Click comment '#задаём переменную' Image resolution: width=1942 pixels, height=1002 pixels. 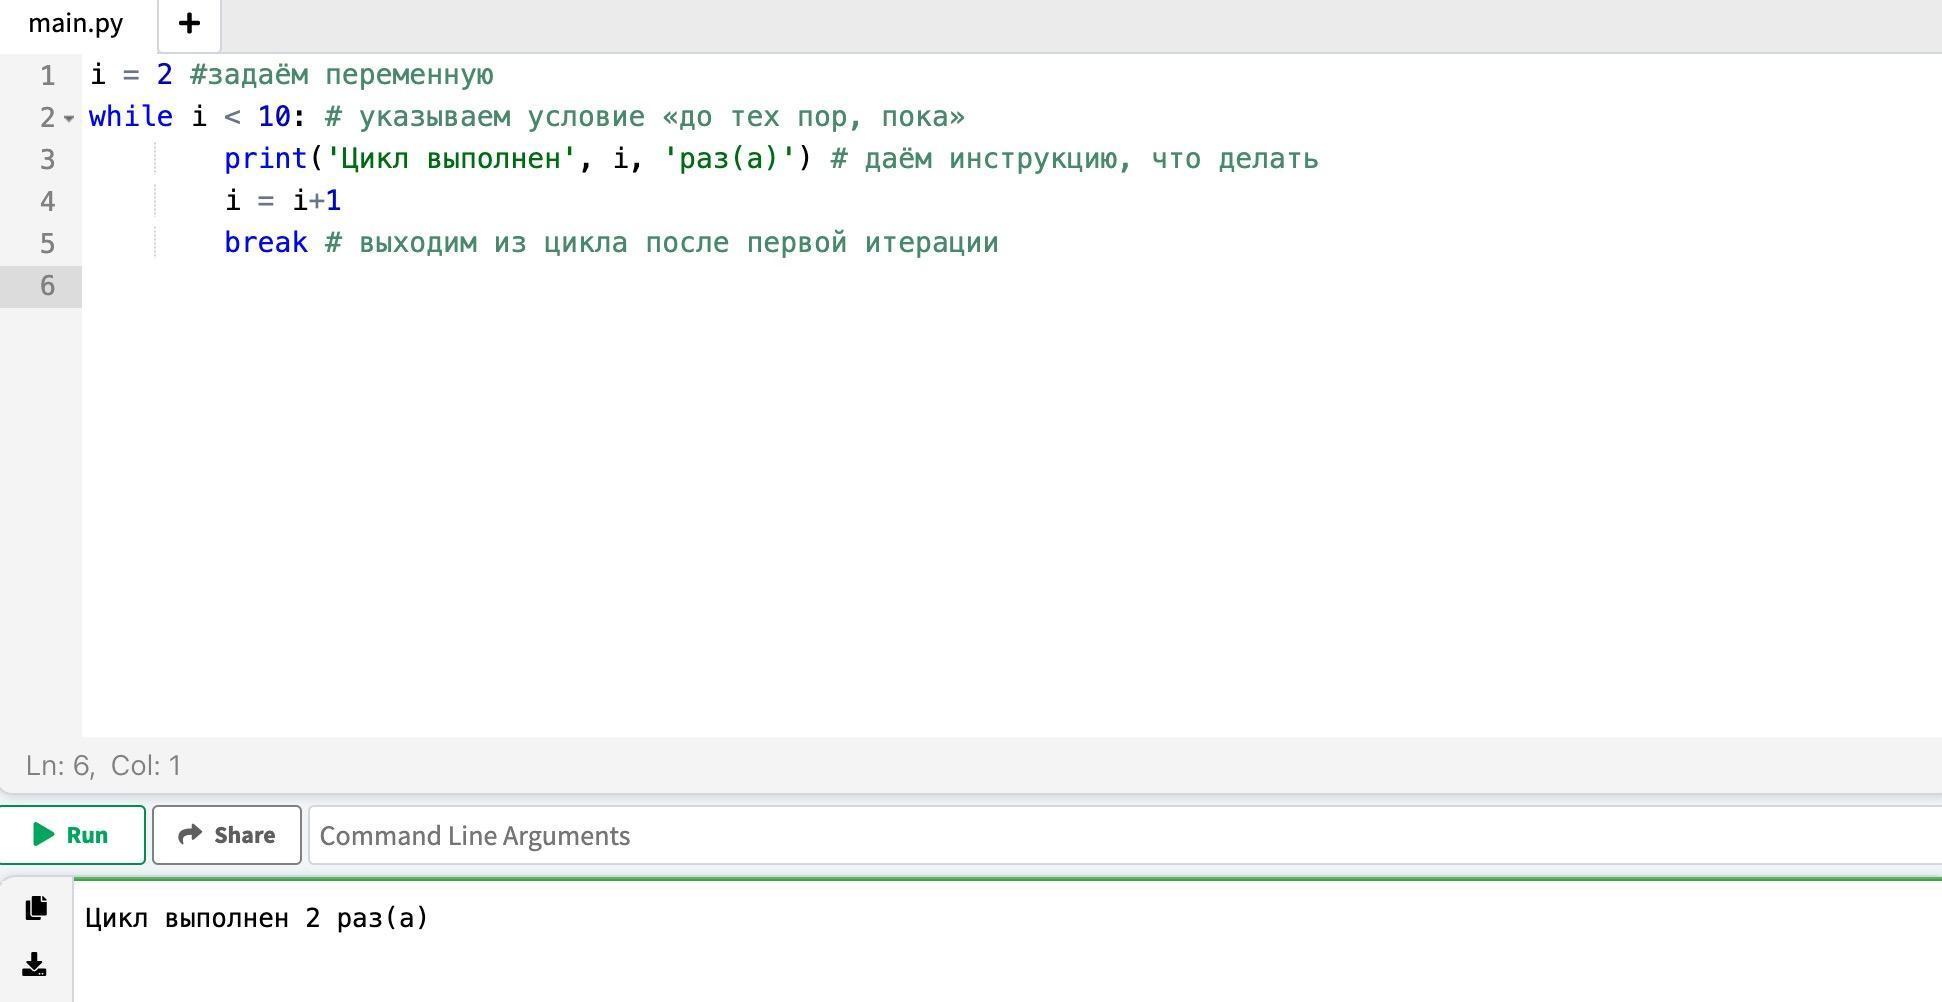point(342,75)
